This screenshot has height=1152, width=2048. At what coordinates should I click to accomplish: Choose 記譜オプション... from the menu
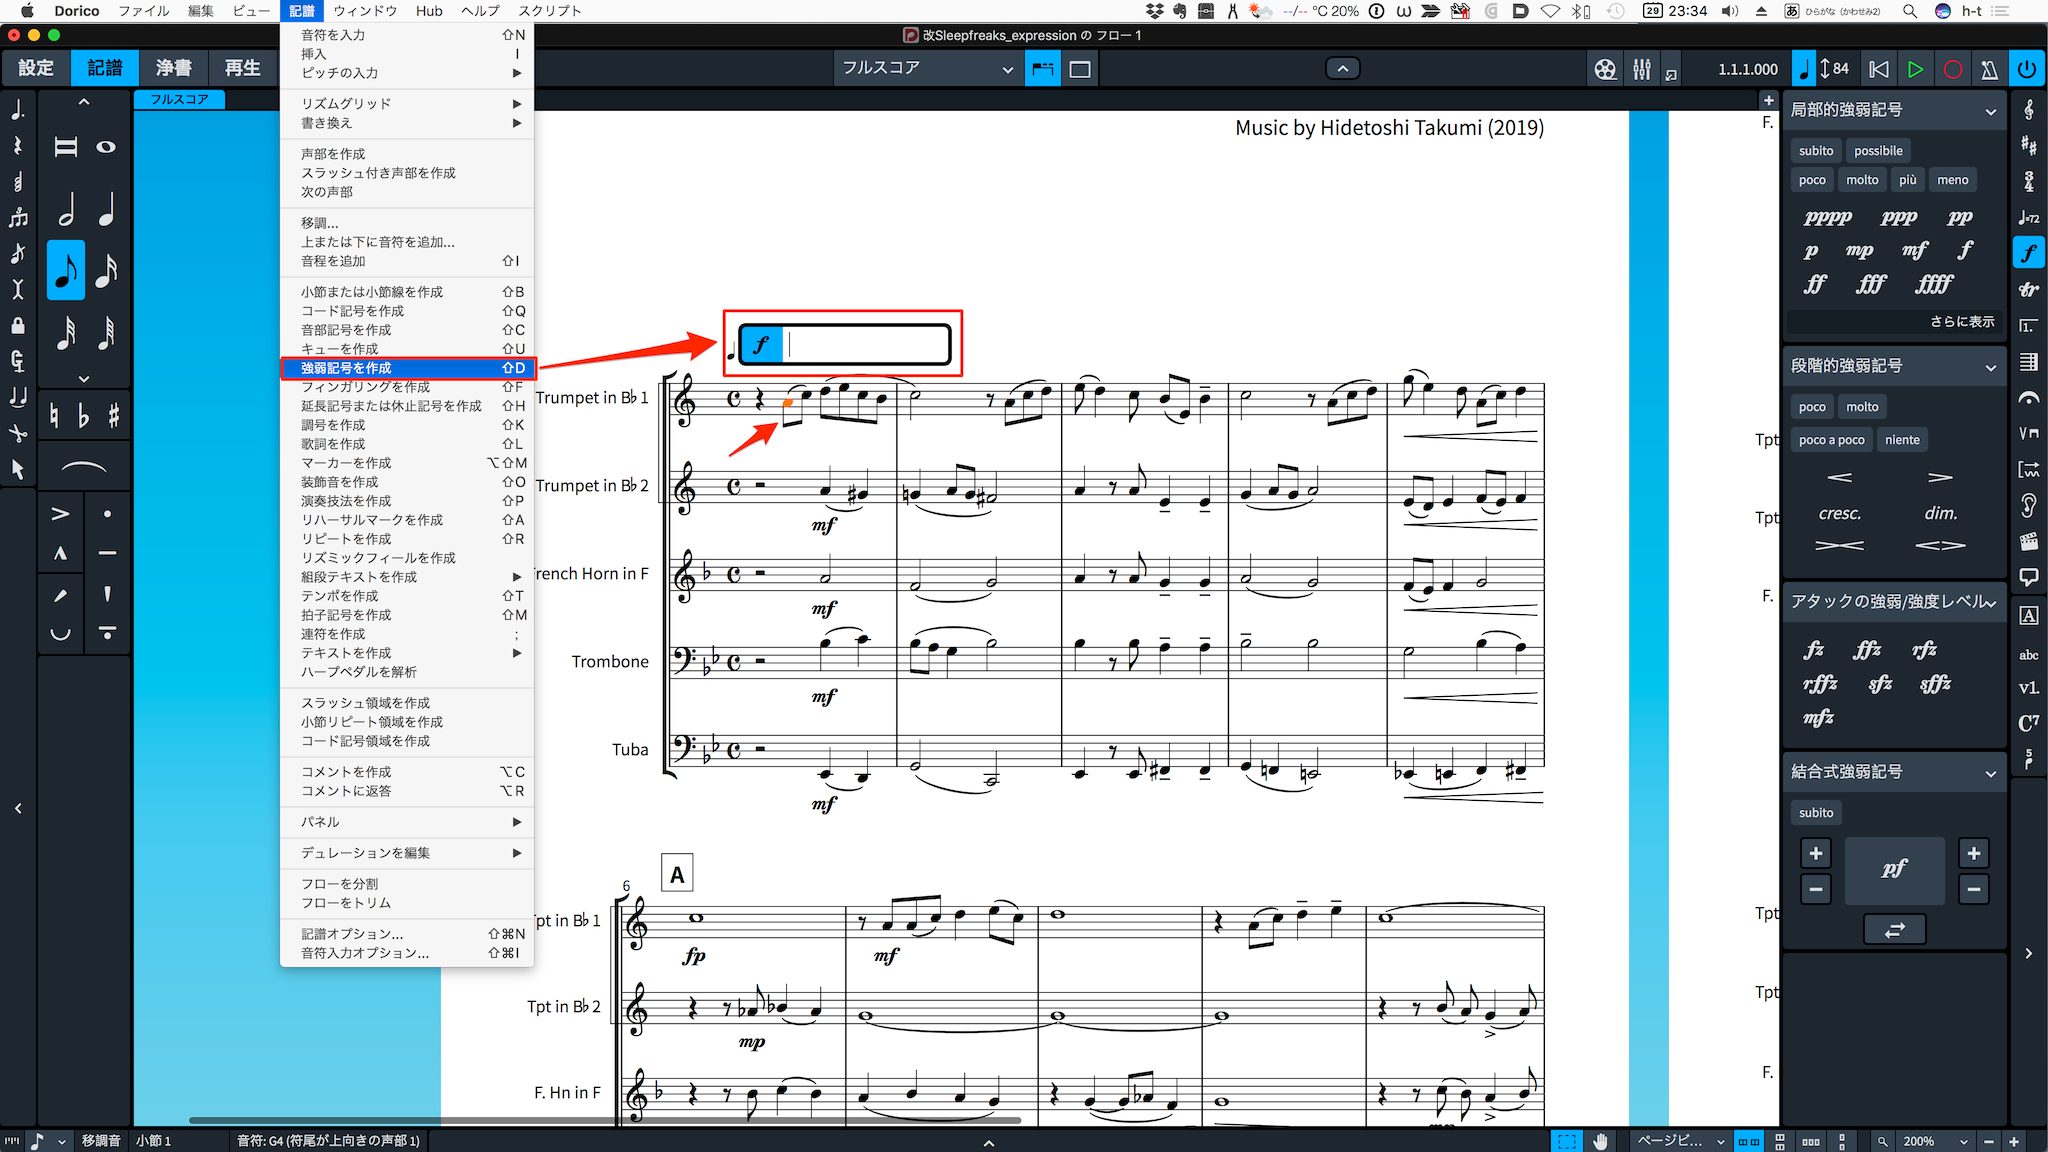[x=408, y=934]
